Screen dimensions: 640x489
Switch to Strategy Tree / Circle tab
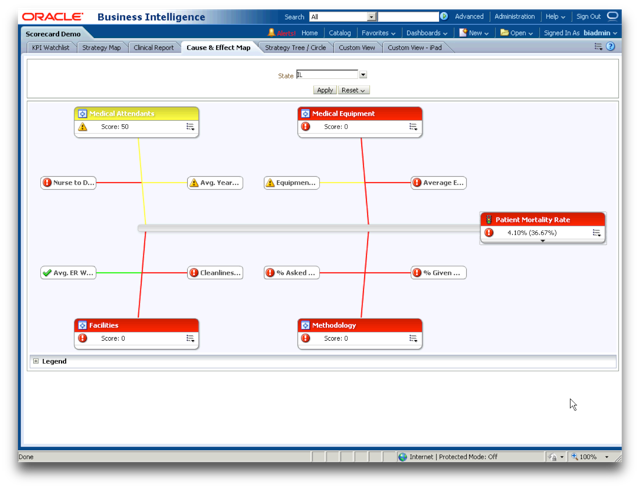[296, 47]
